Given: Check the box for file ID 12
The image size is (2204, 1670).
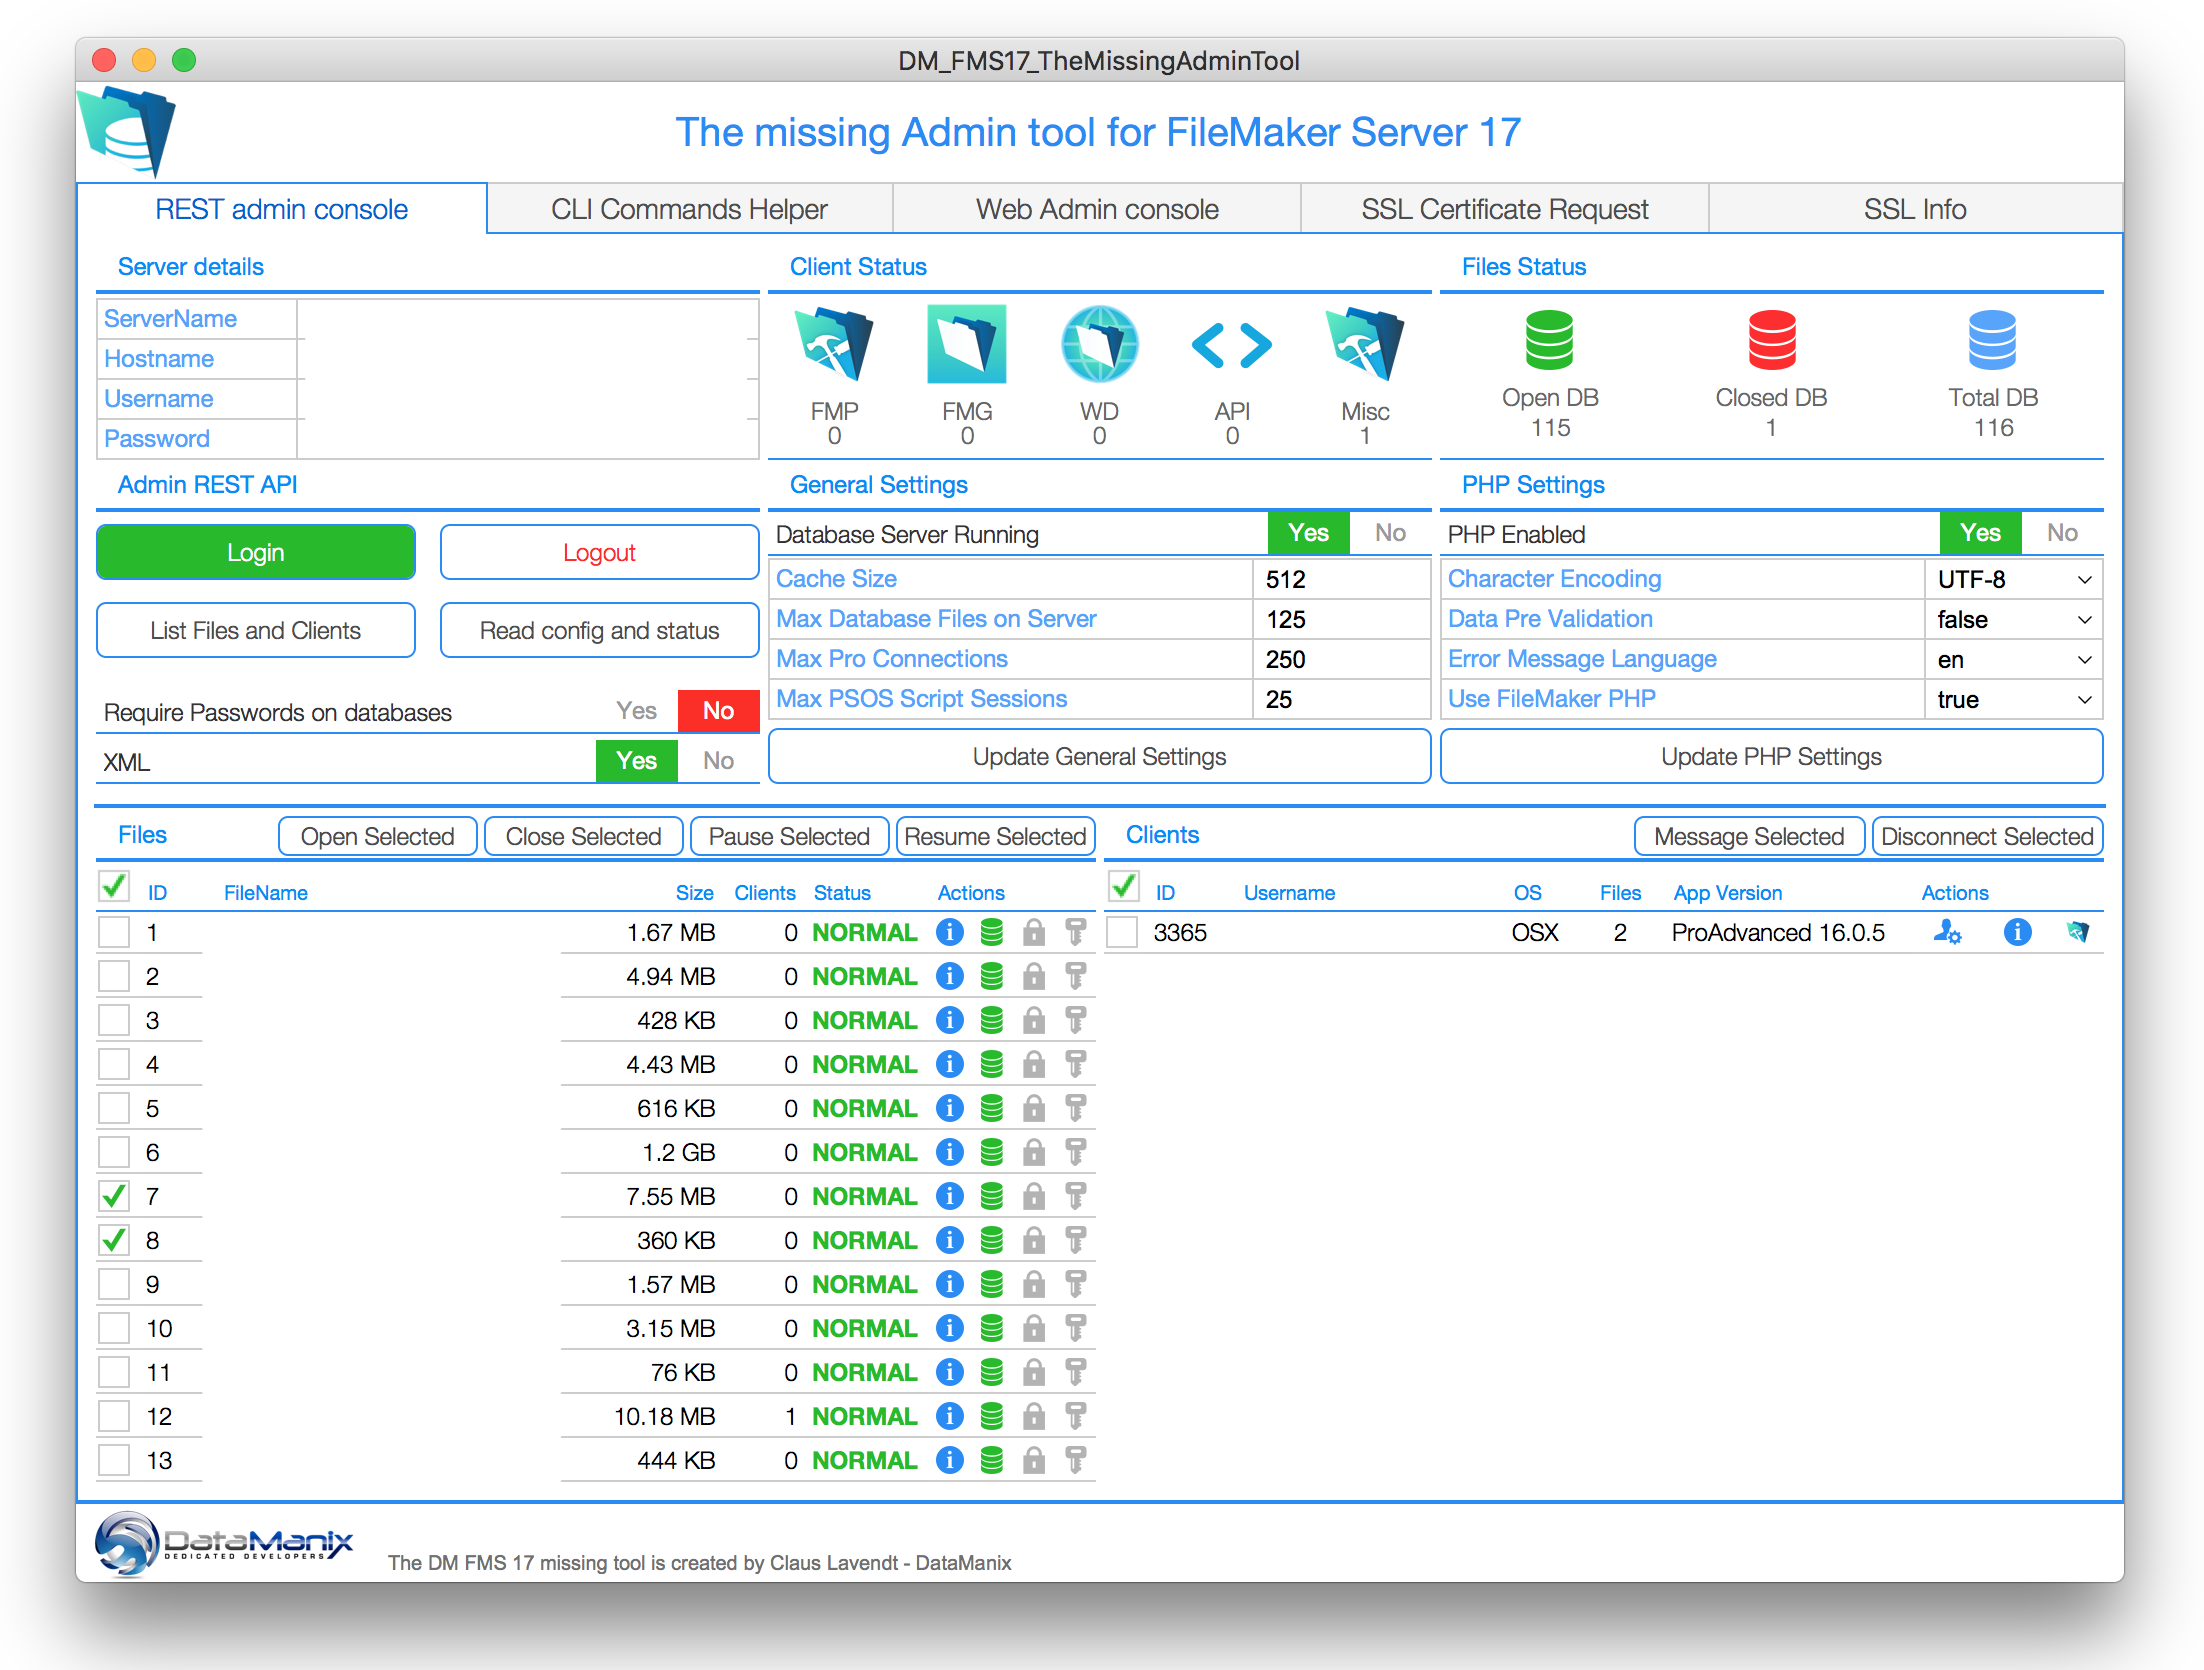Looking at the screenshot, I should (114, 1416).
